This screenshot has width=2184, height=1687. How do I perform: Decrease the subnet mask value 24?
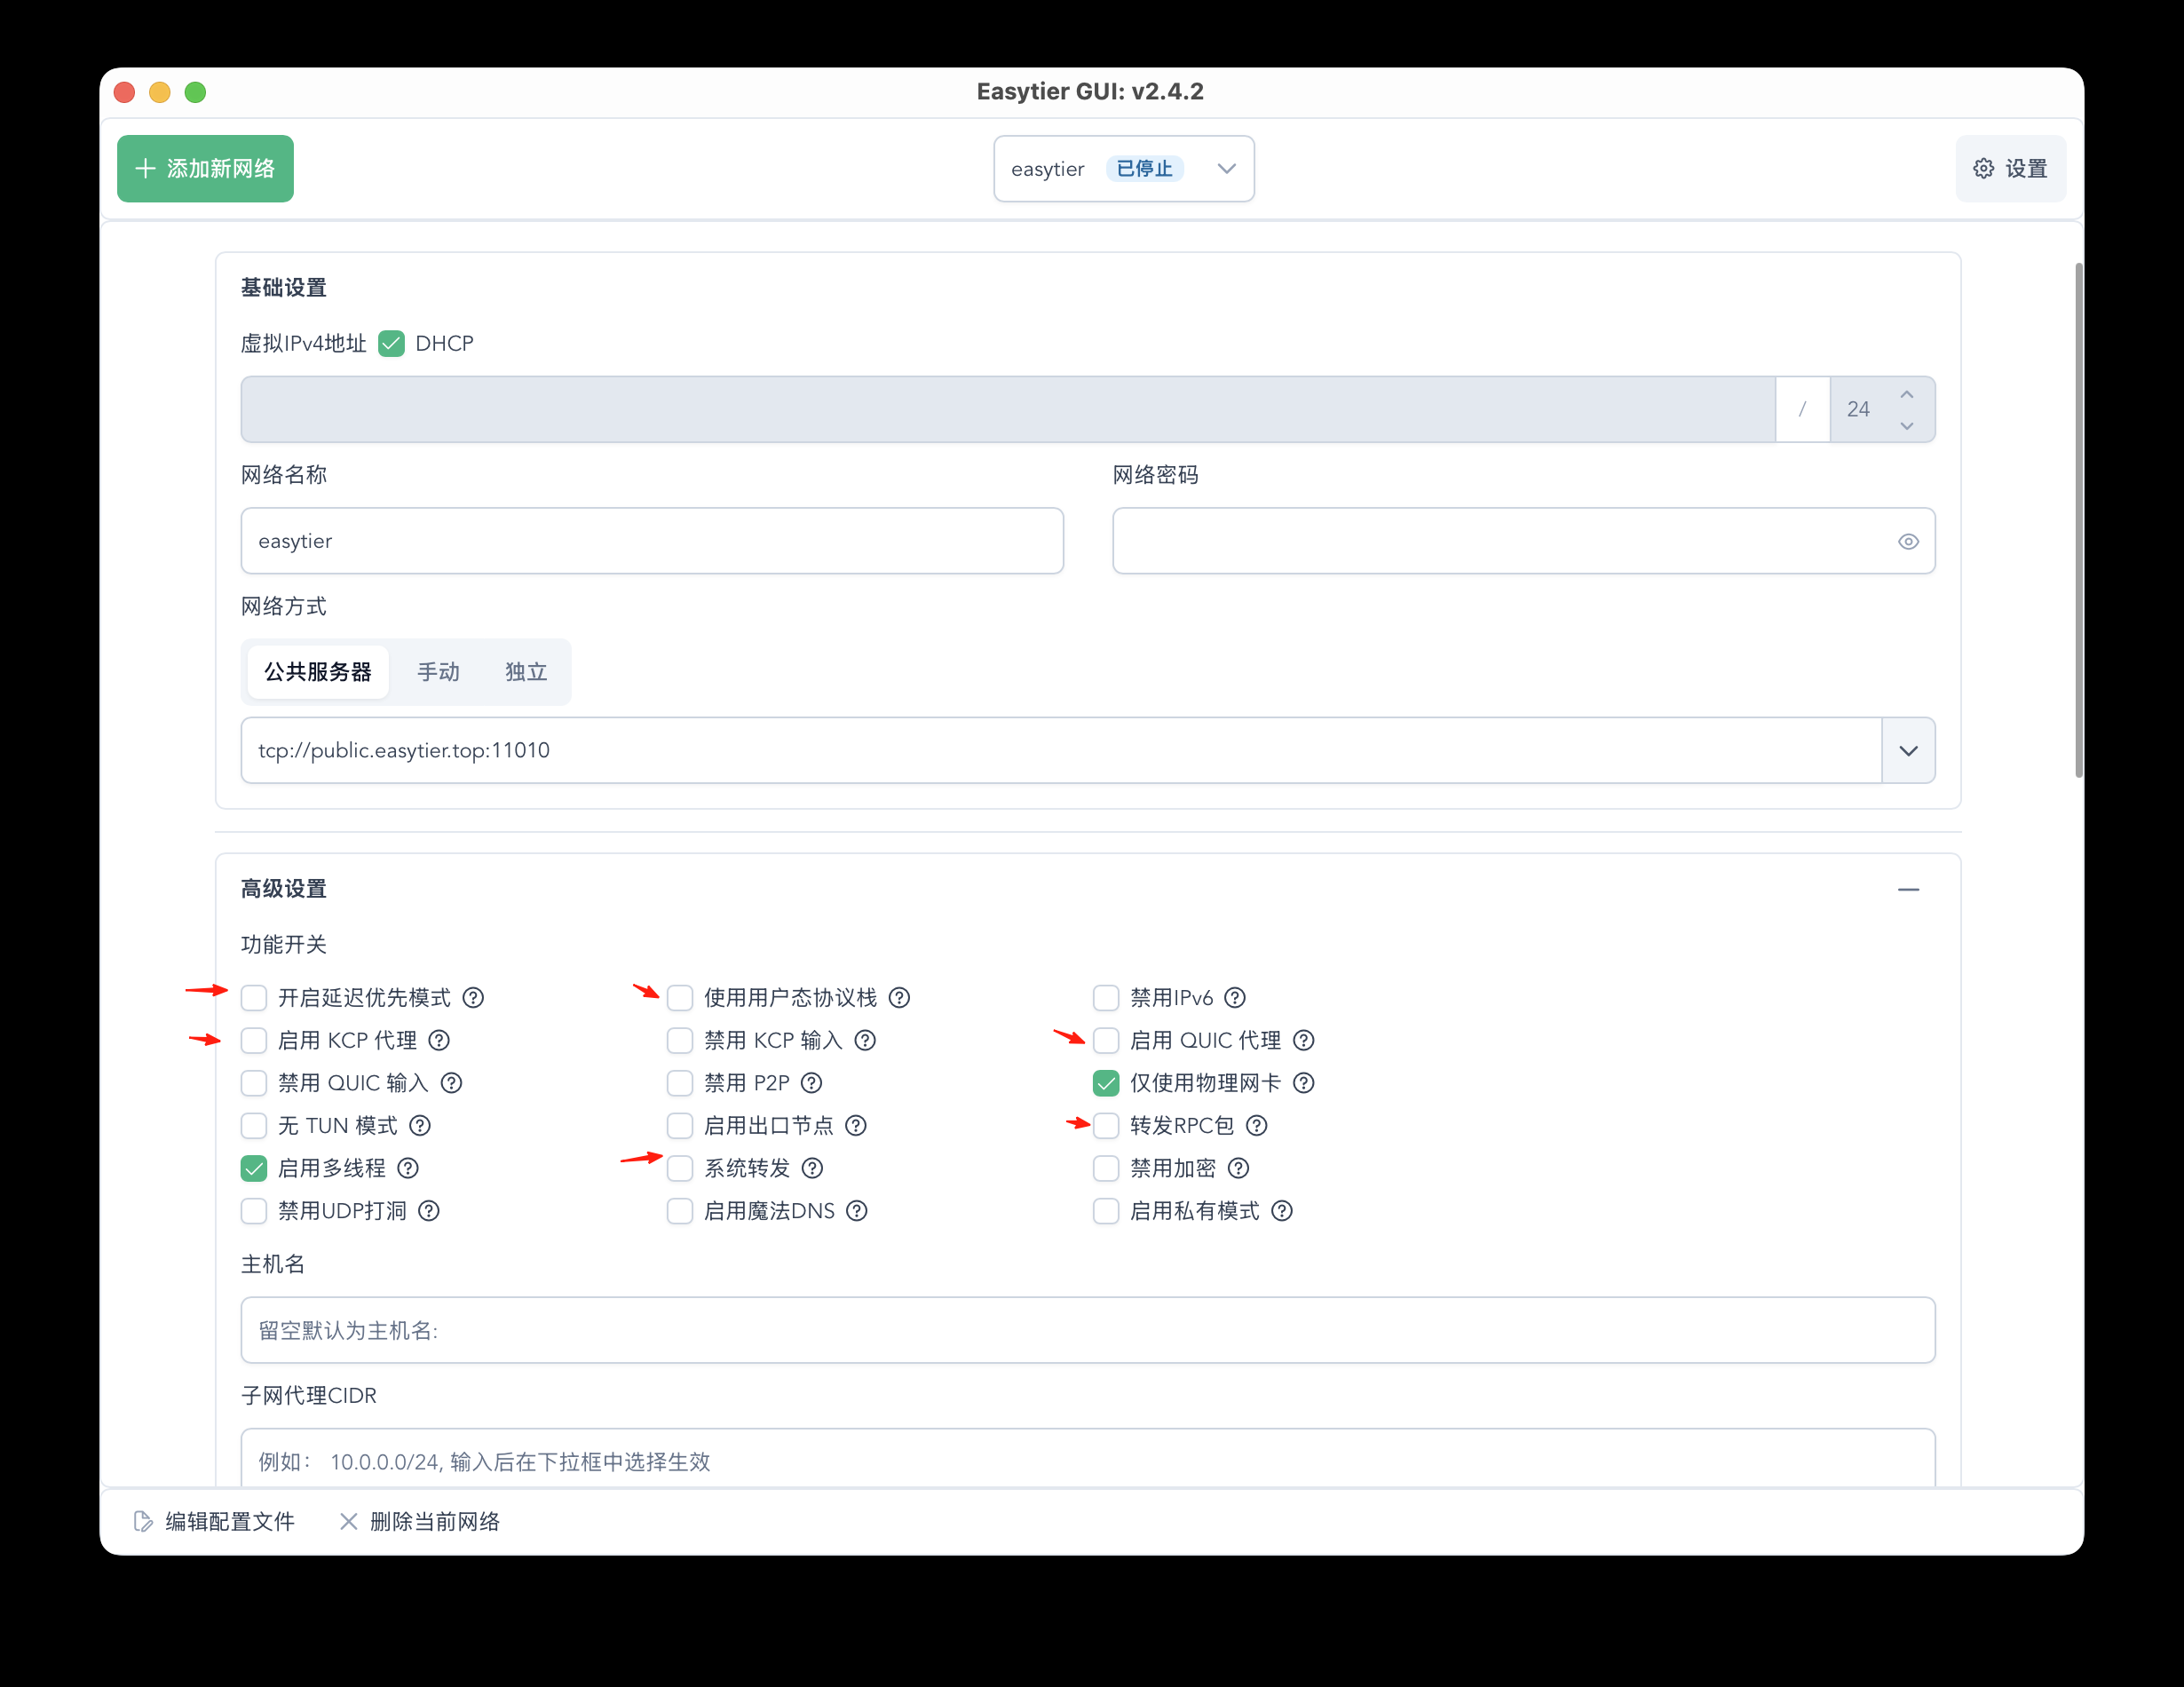pyautogui.click(x=1907, y=425)
